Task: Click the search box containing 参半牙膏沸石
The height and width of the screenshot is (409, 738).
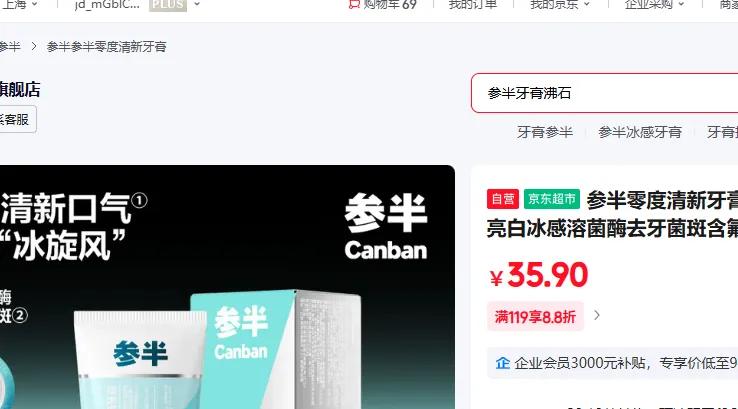Action: (604, 93)
